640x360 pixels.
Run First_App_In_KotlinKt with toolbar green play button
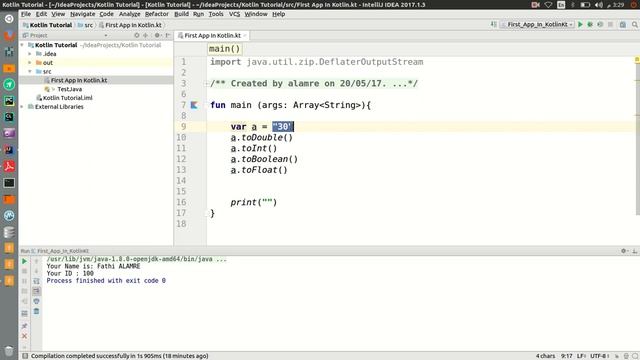580,24
